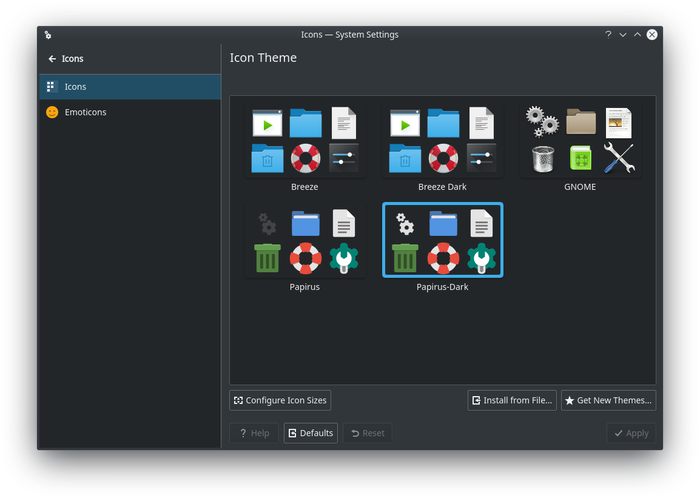Image resolution: width=700 pixels, height=498 pixels.
Task: Click the Papirus-Dark theme preview
Action: click(442, 241)
